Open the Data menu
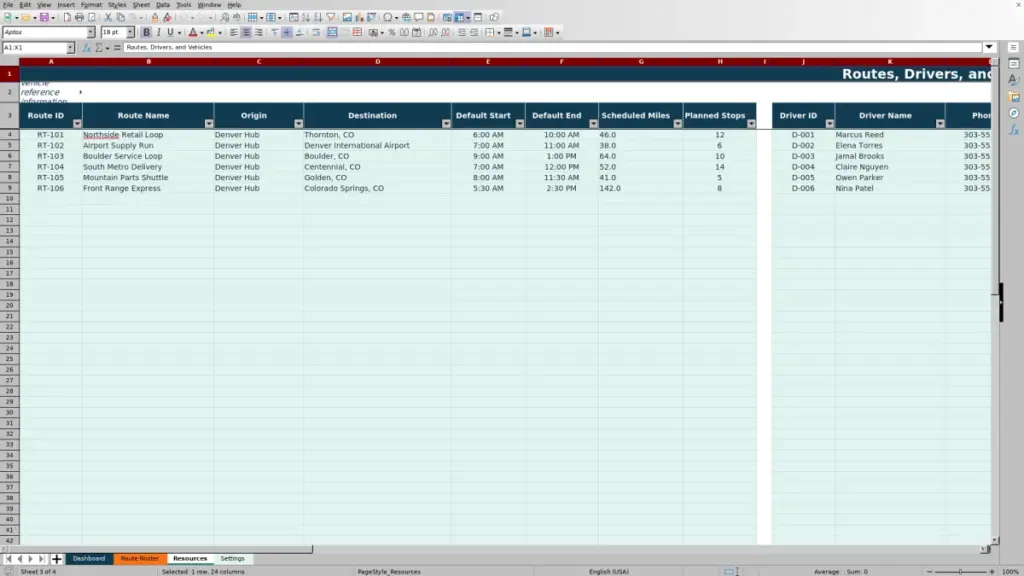The width and height of the screenshot is (1024, 576). pyautogui.click(x=163, y=5)
